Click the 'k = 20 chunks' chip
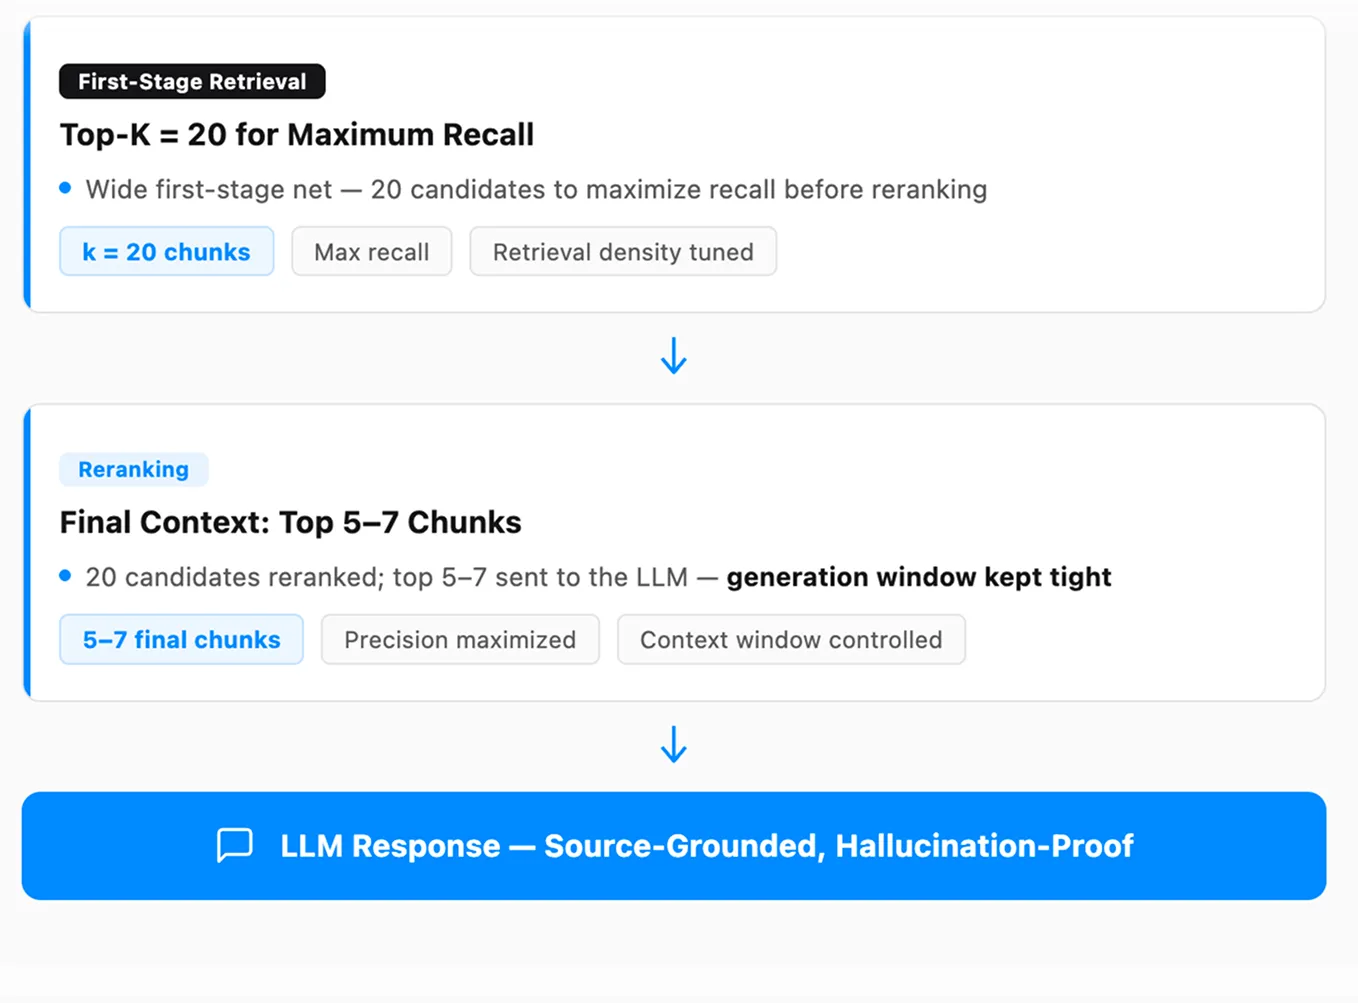Viewport: 1358px width, 1003px height. pos(166,252)
